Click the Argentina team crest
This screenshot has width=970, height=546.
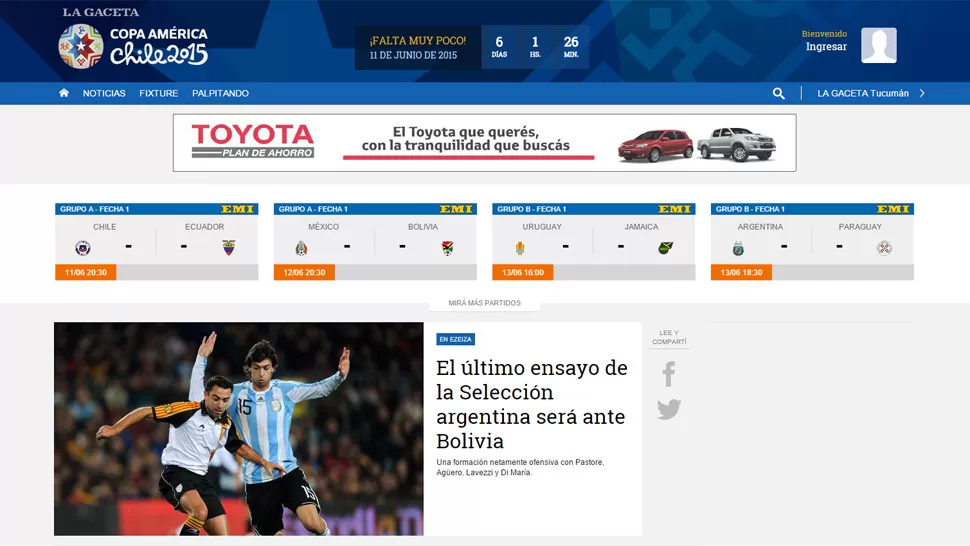pos(738,248)
